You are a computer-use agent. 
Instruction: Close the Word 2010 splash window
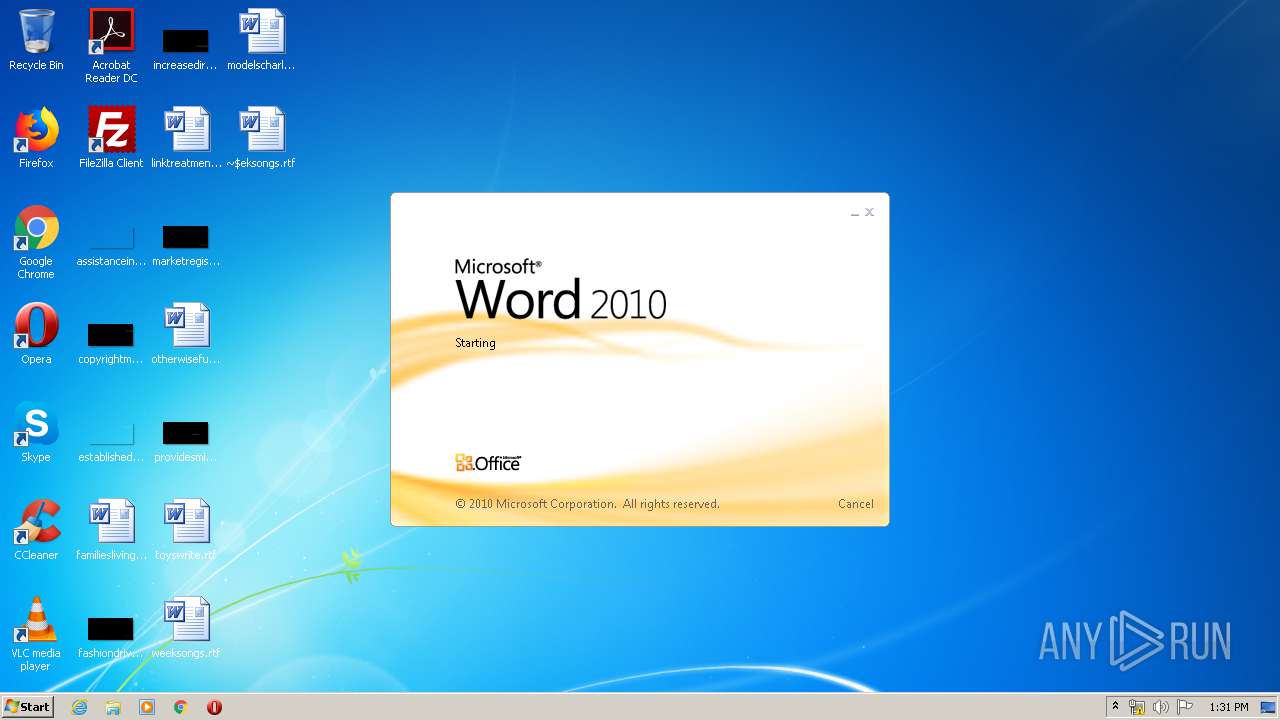(869, 212)
